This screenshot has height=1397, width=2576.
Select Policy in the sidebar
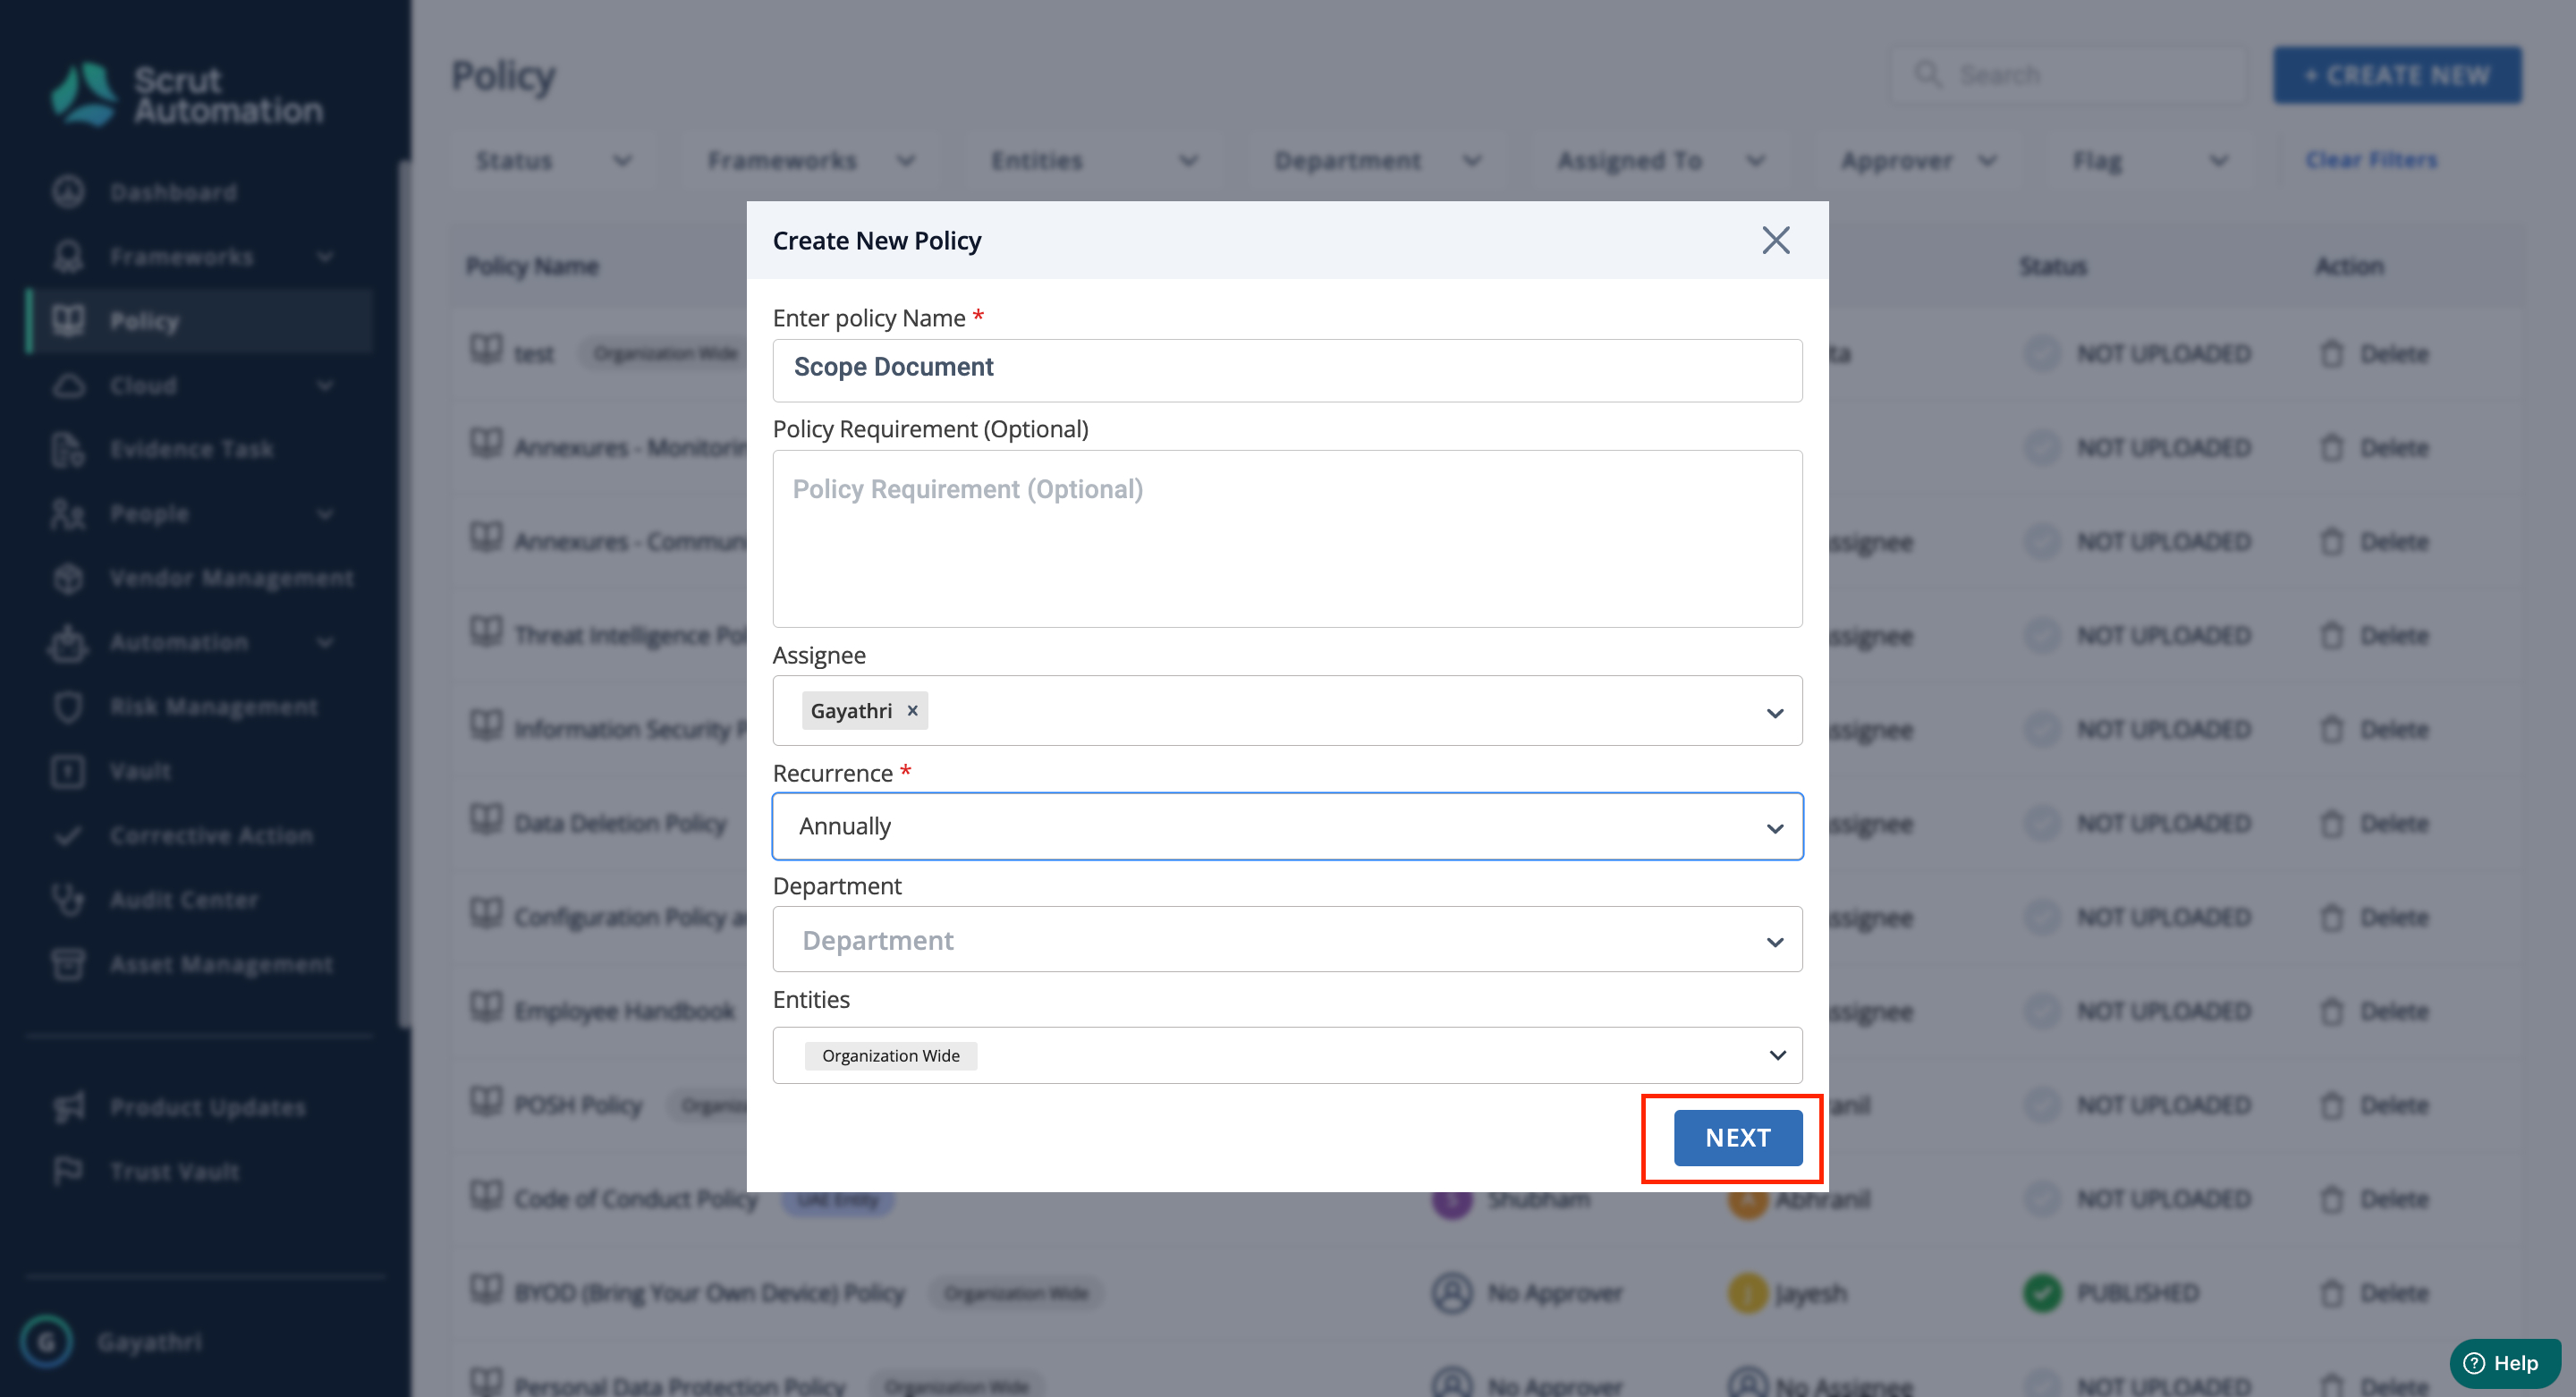coord(200,321)
